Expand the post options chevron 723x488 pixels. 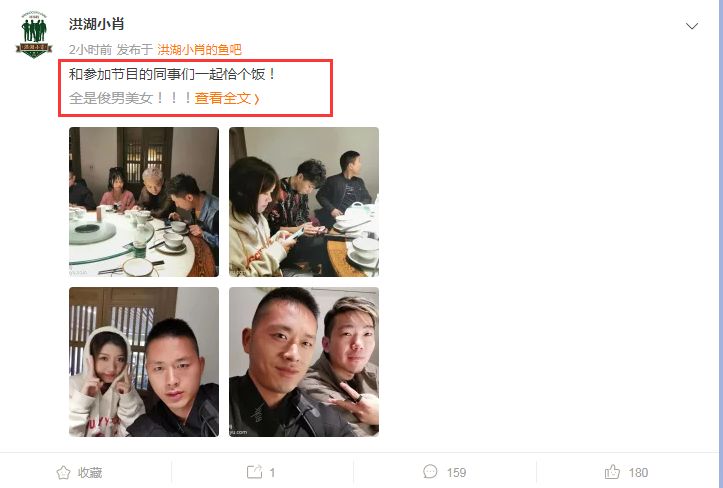tap(692, 26)
